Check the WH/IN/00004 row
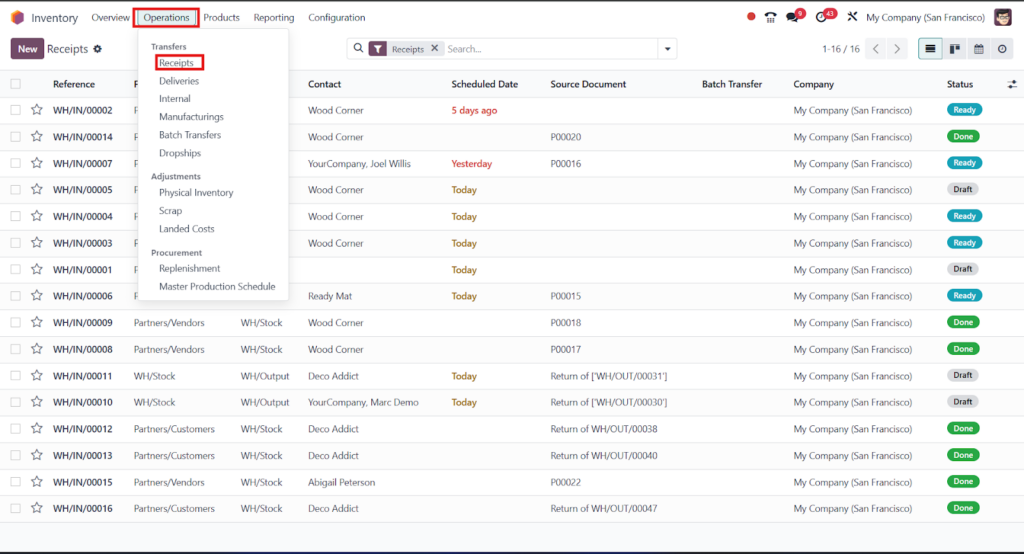The height and width of the screenshot is (554, 1024). coord(16,216)
